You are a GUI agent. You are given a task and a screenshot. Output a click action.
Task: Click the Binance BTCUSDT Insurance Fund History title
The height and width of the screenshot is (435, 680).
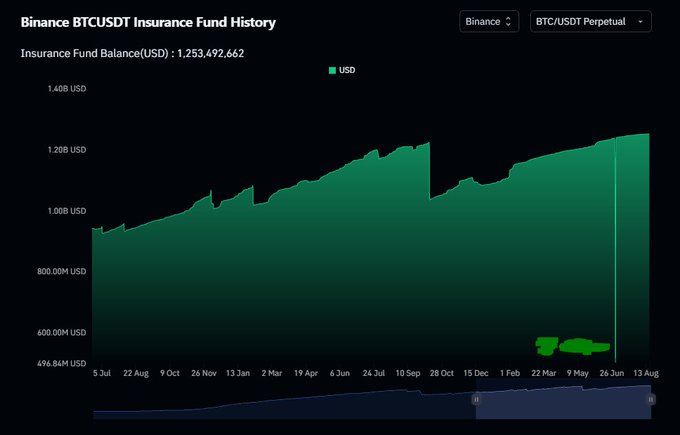148,22
